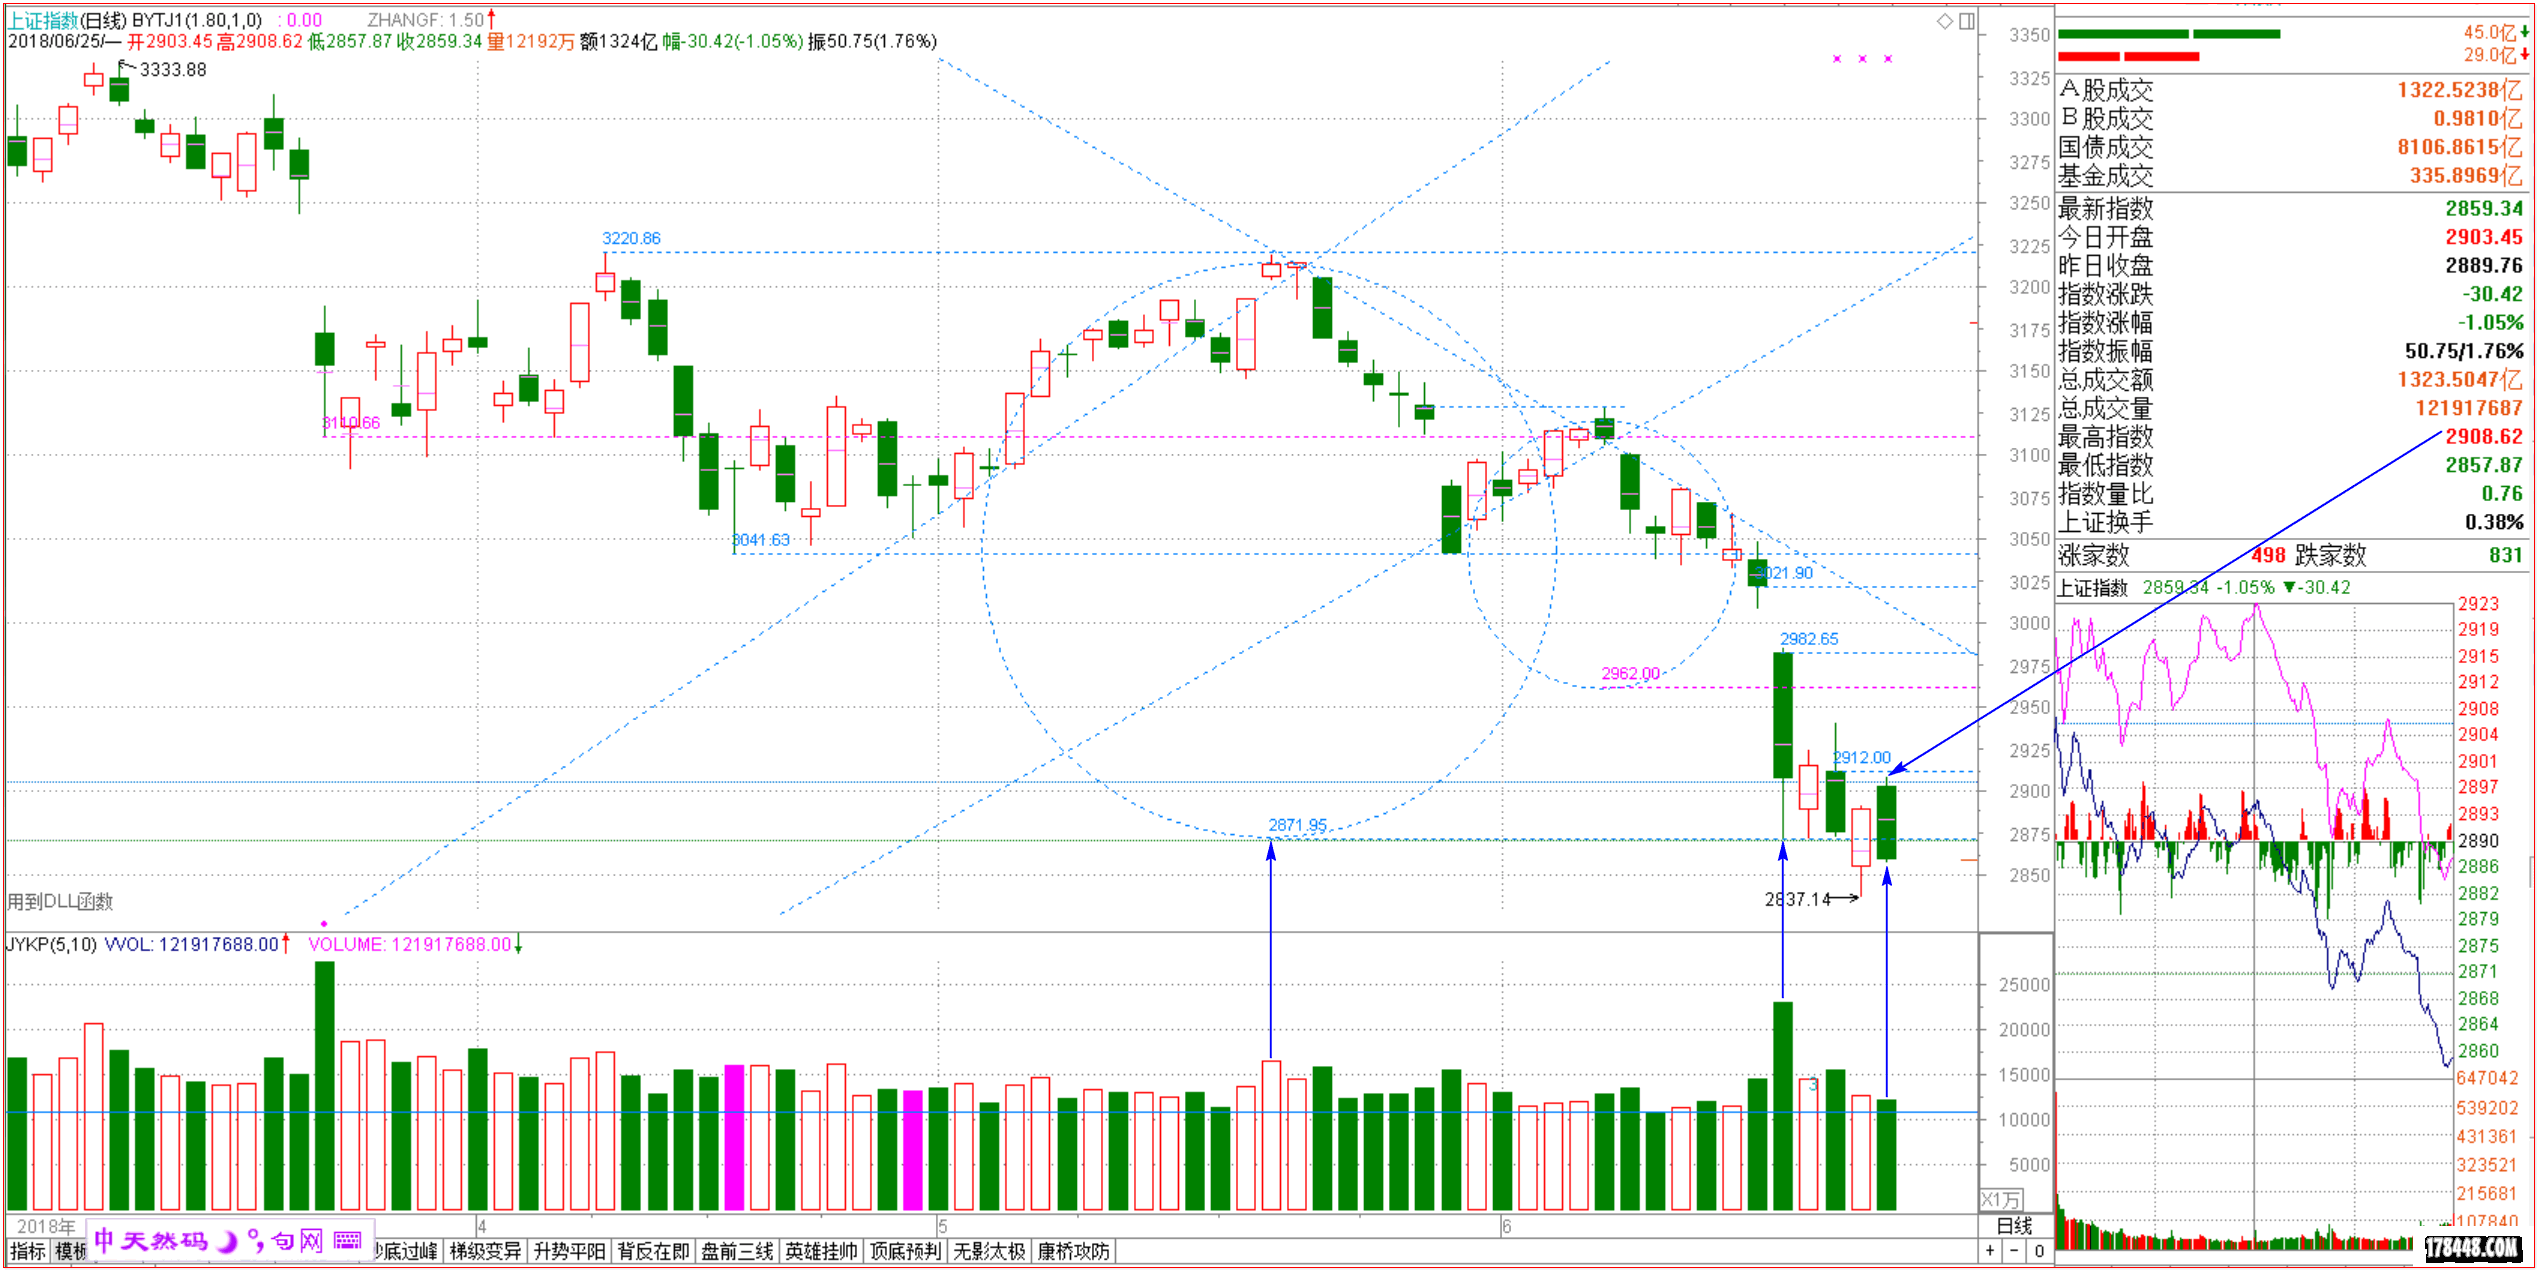Click the red arrow after the VVOL value
This screenshot has width=2539, height=1272.
[x=285, y=943]
